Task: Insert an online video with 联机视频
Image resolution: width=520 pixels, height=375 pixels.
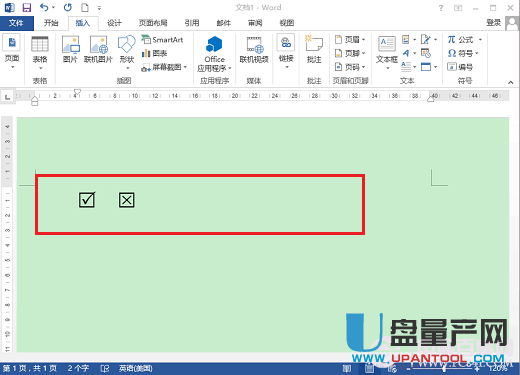Action: pos(254,49)
